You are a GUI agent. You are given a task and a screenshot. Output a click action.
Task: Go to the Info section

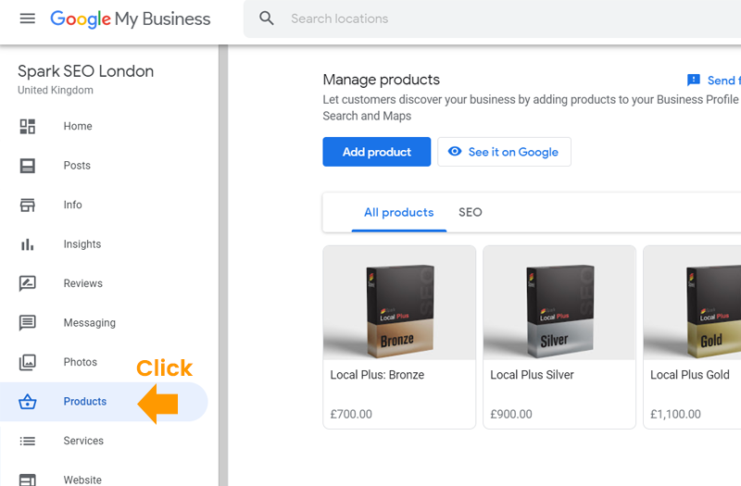click(73, 205)
